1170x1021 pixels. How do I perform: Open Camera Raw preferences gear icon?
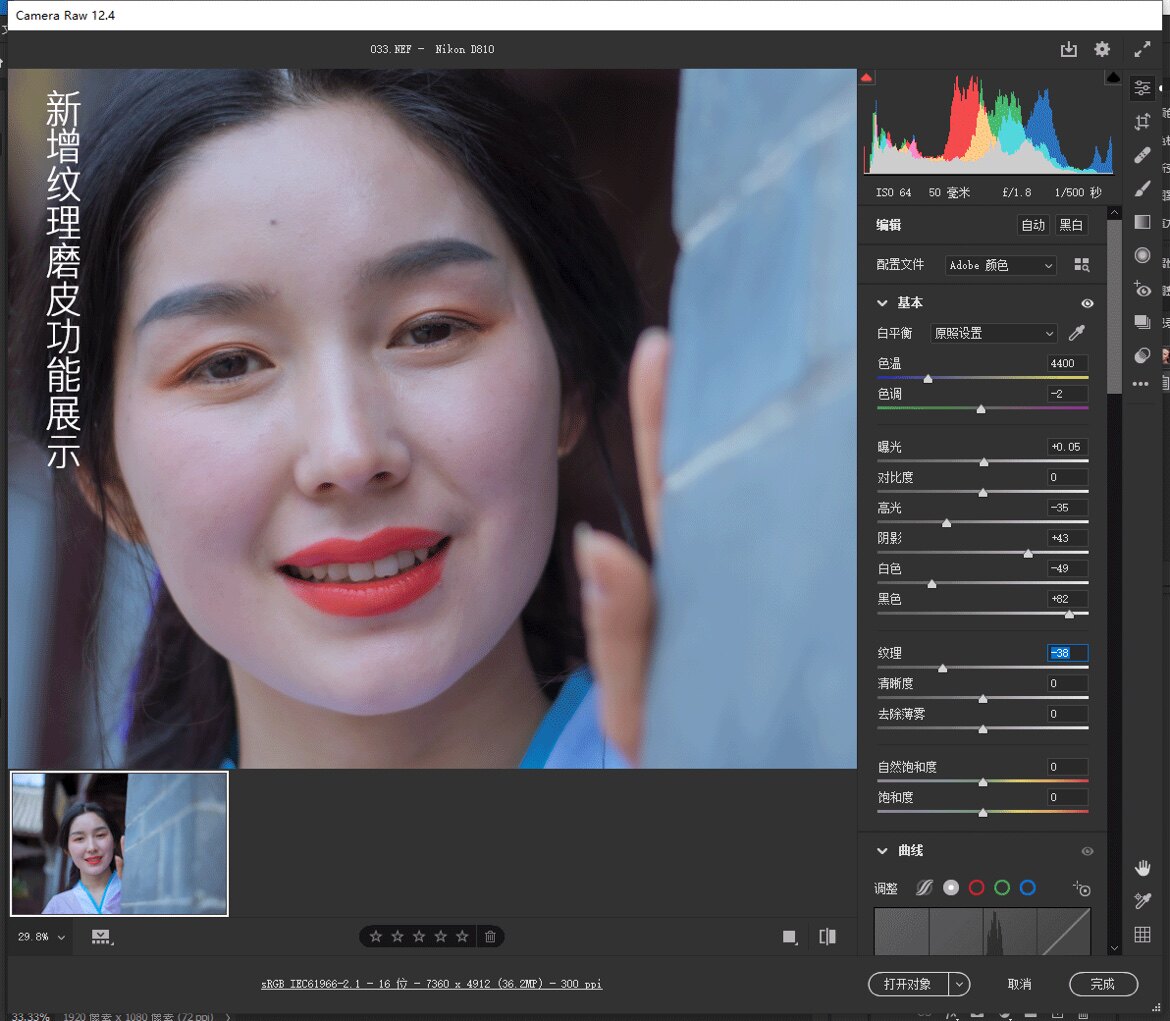1102,49
